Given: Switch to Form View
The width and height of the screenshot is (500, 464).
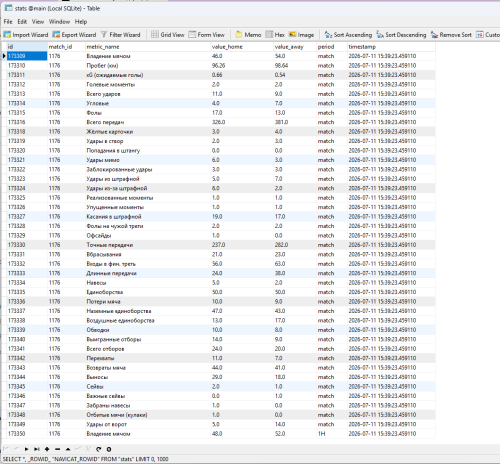Looking at the screenshot, I should [x=207, y=35].
